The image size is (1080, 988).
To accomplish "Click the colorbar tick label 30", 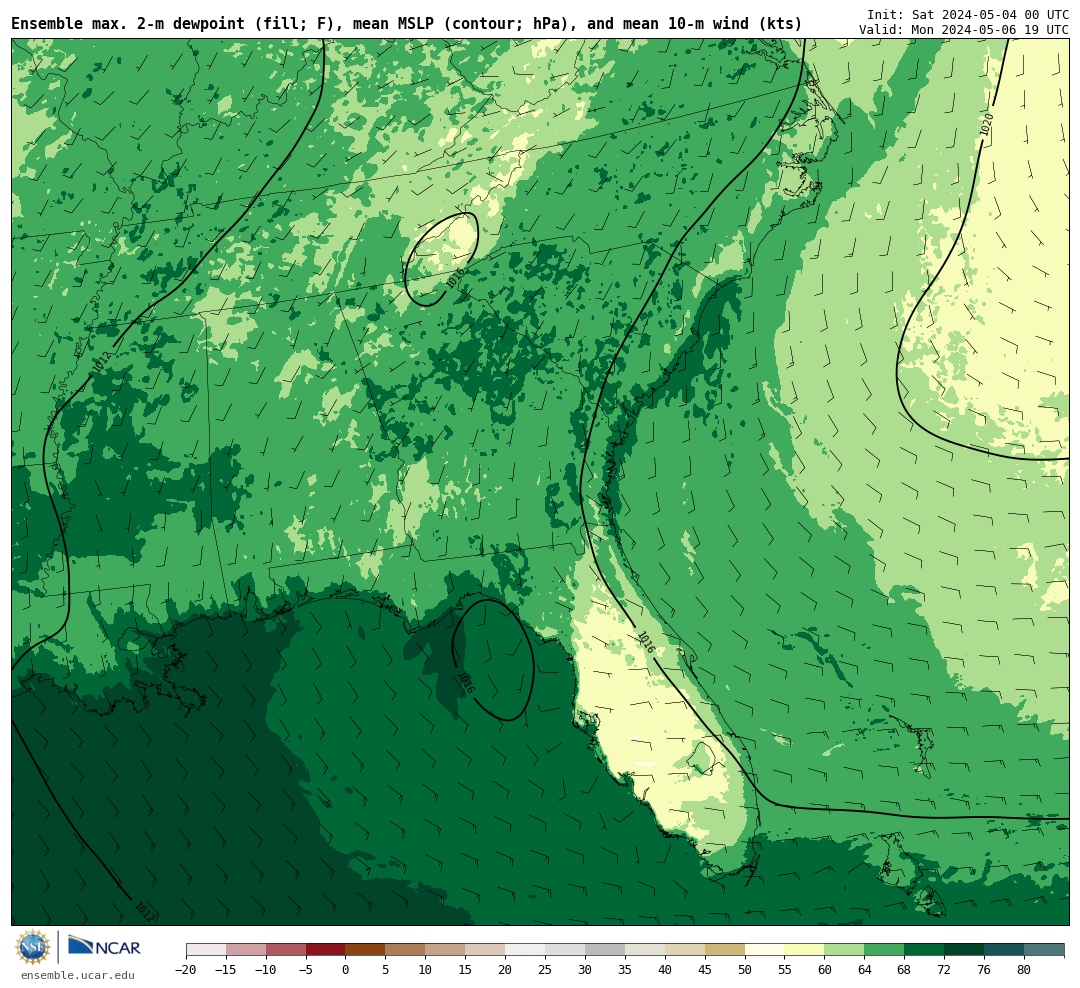I will pyautogui.click(x=585, y=970).
